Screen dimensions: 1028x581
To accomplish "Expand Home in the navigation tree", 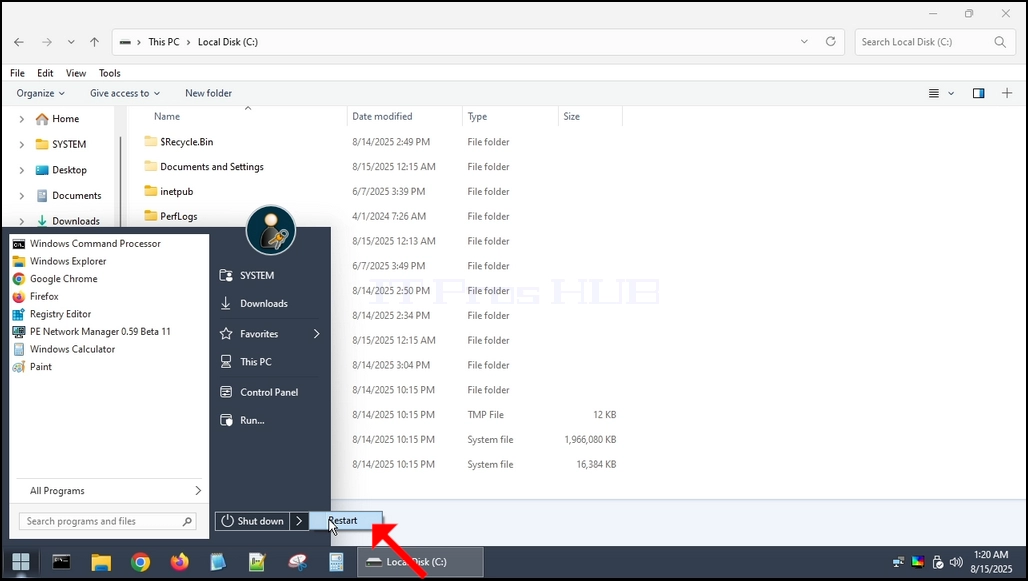I will pyautogui.click(x=22, y=119).
